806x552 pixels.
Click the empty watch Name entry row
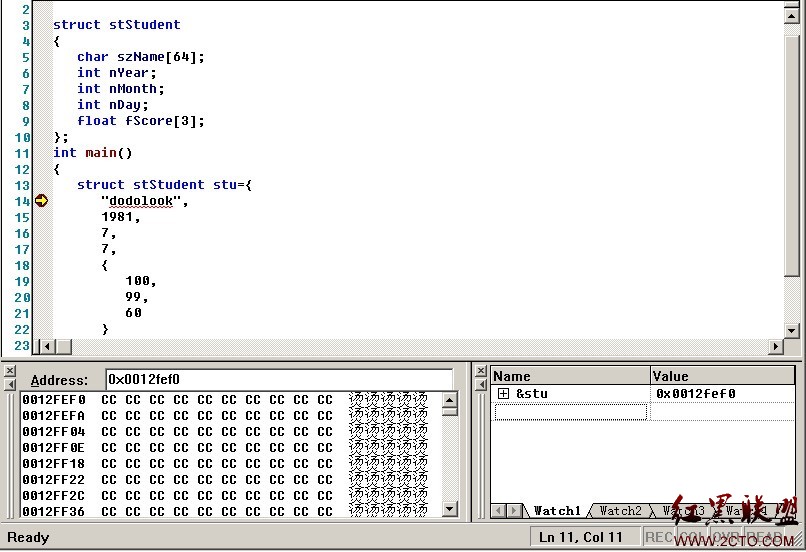pos(571,412)
